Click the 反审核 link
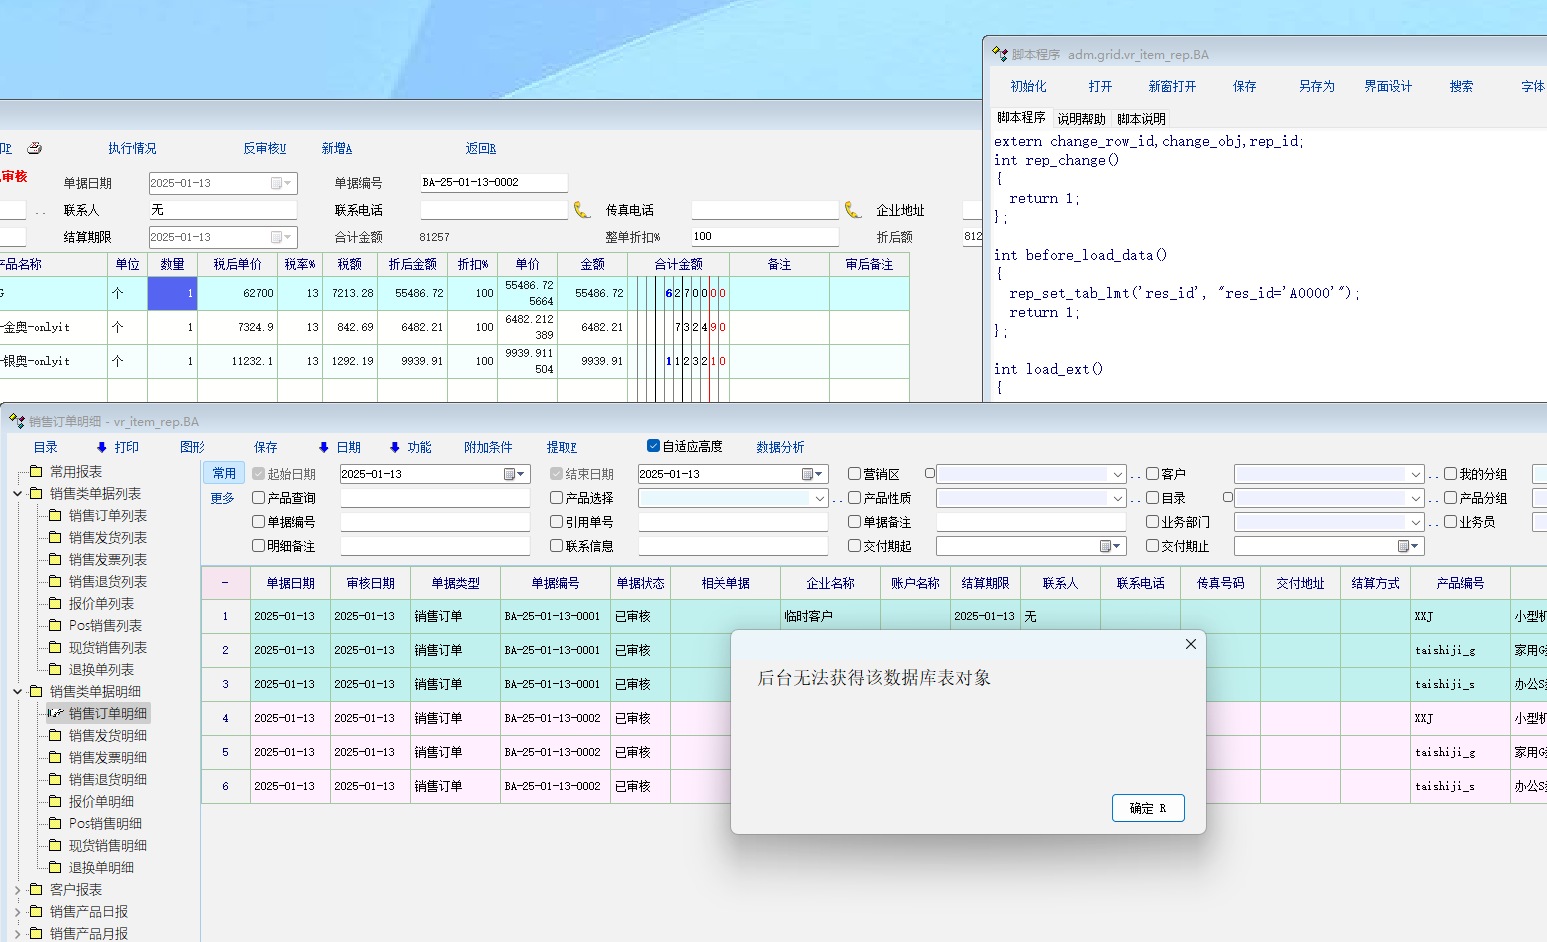This screenshot has height=942, width=1547. point(264,148)
